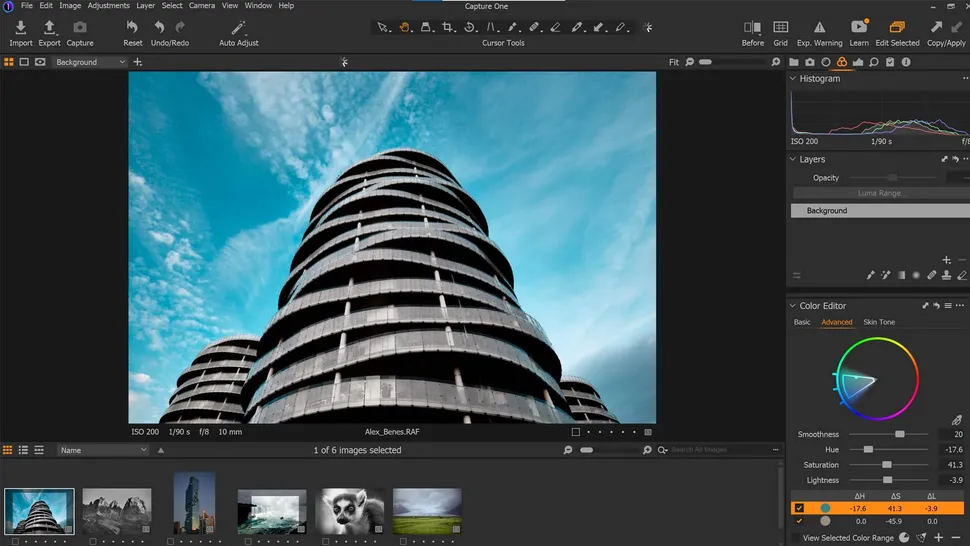
Task: Remove color range with minus
Action: coord(956,538)
